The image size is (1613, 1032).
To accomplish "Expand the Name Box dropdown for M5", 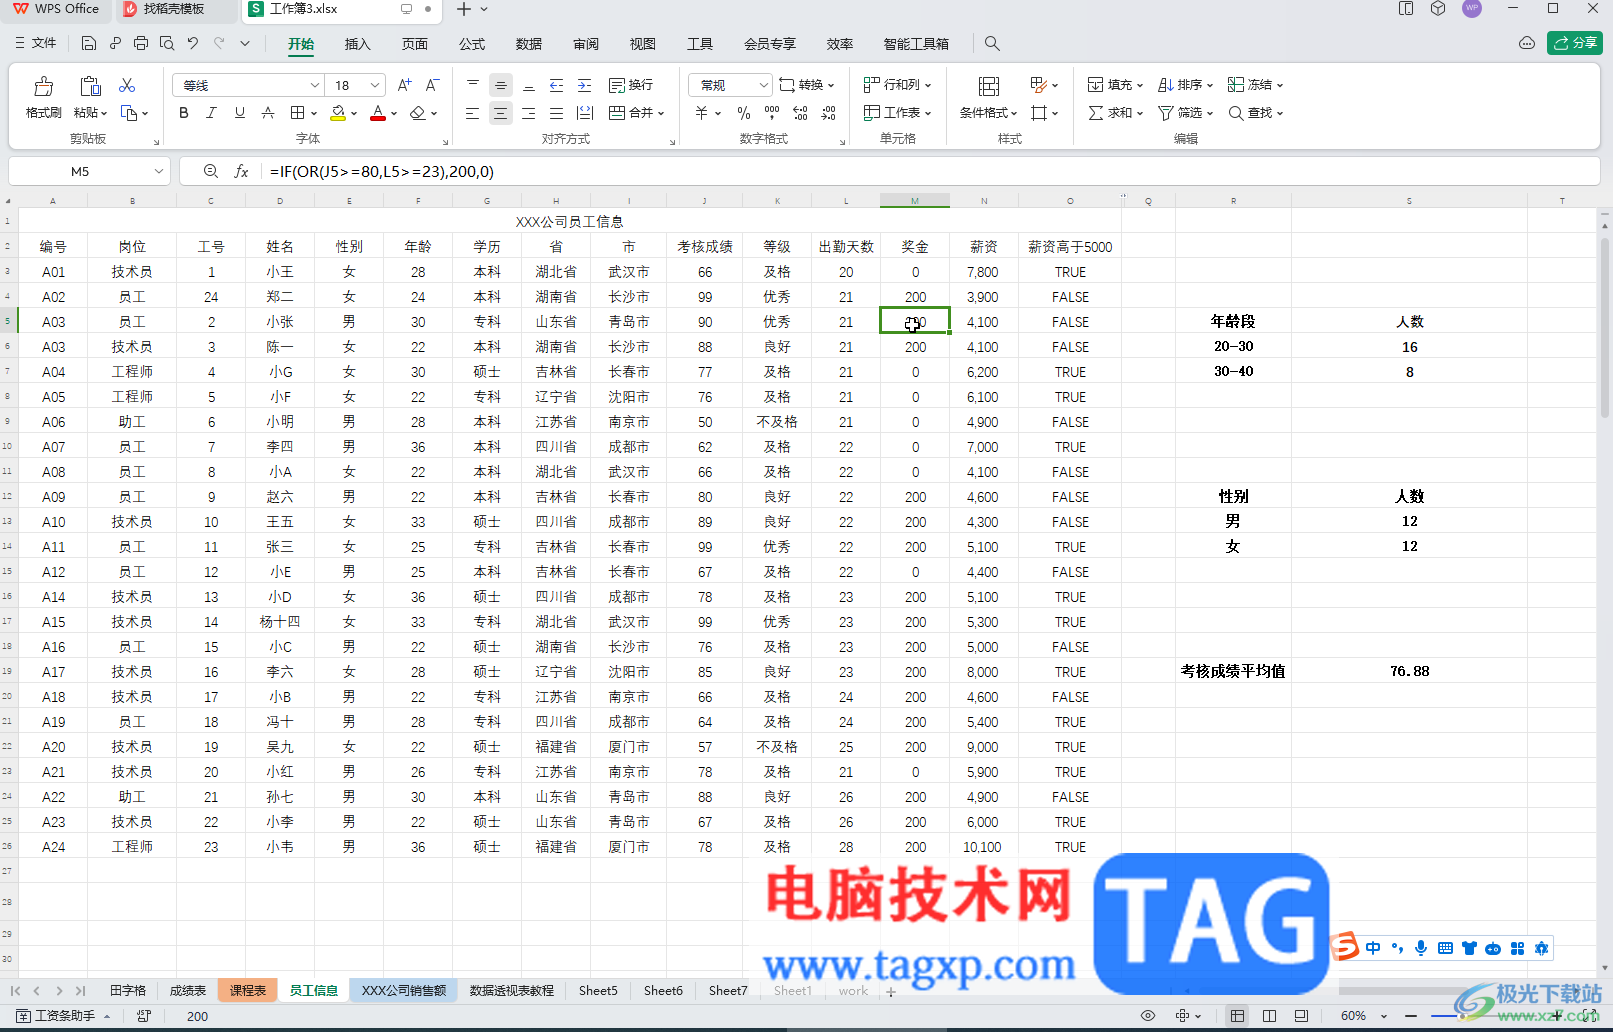I will coord(158,172).
